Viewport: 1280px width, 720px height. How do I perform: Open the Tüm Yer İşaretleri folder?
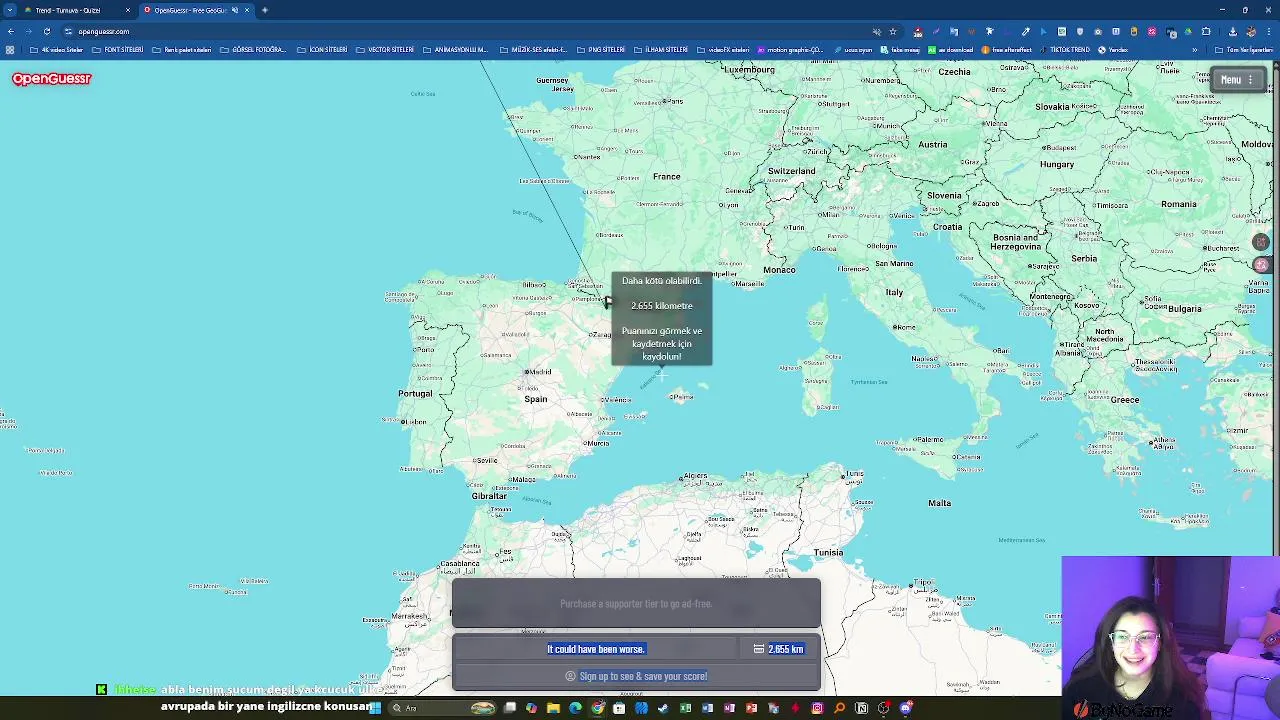1244,50
